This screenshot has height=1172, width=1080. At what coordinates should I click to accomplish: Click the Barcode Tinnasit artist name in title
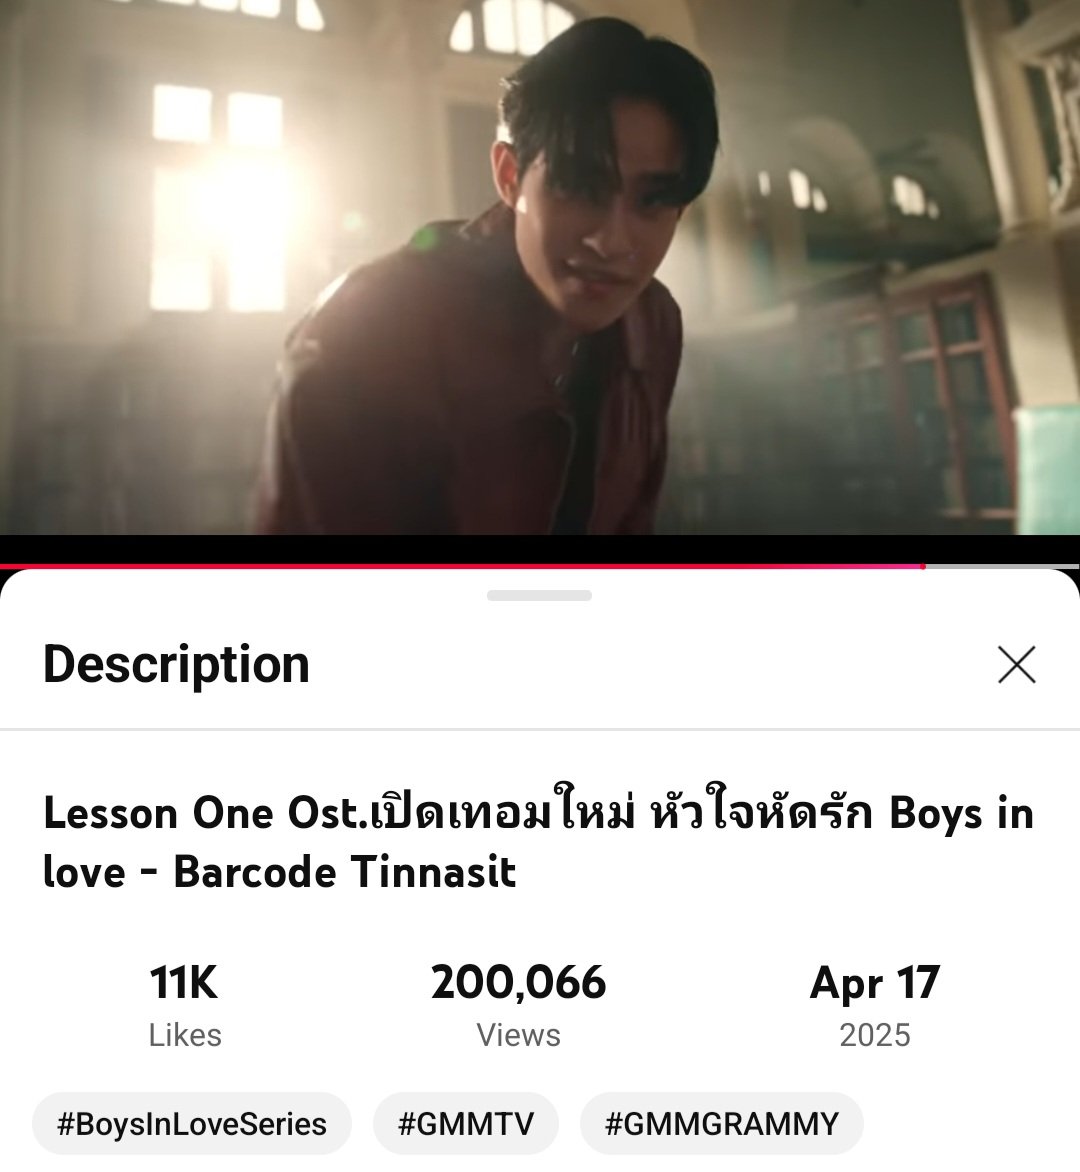click(x=345, y=872)
